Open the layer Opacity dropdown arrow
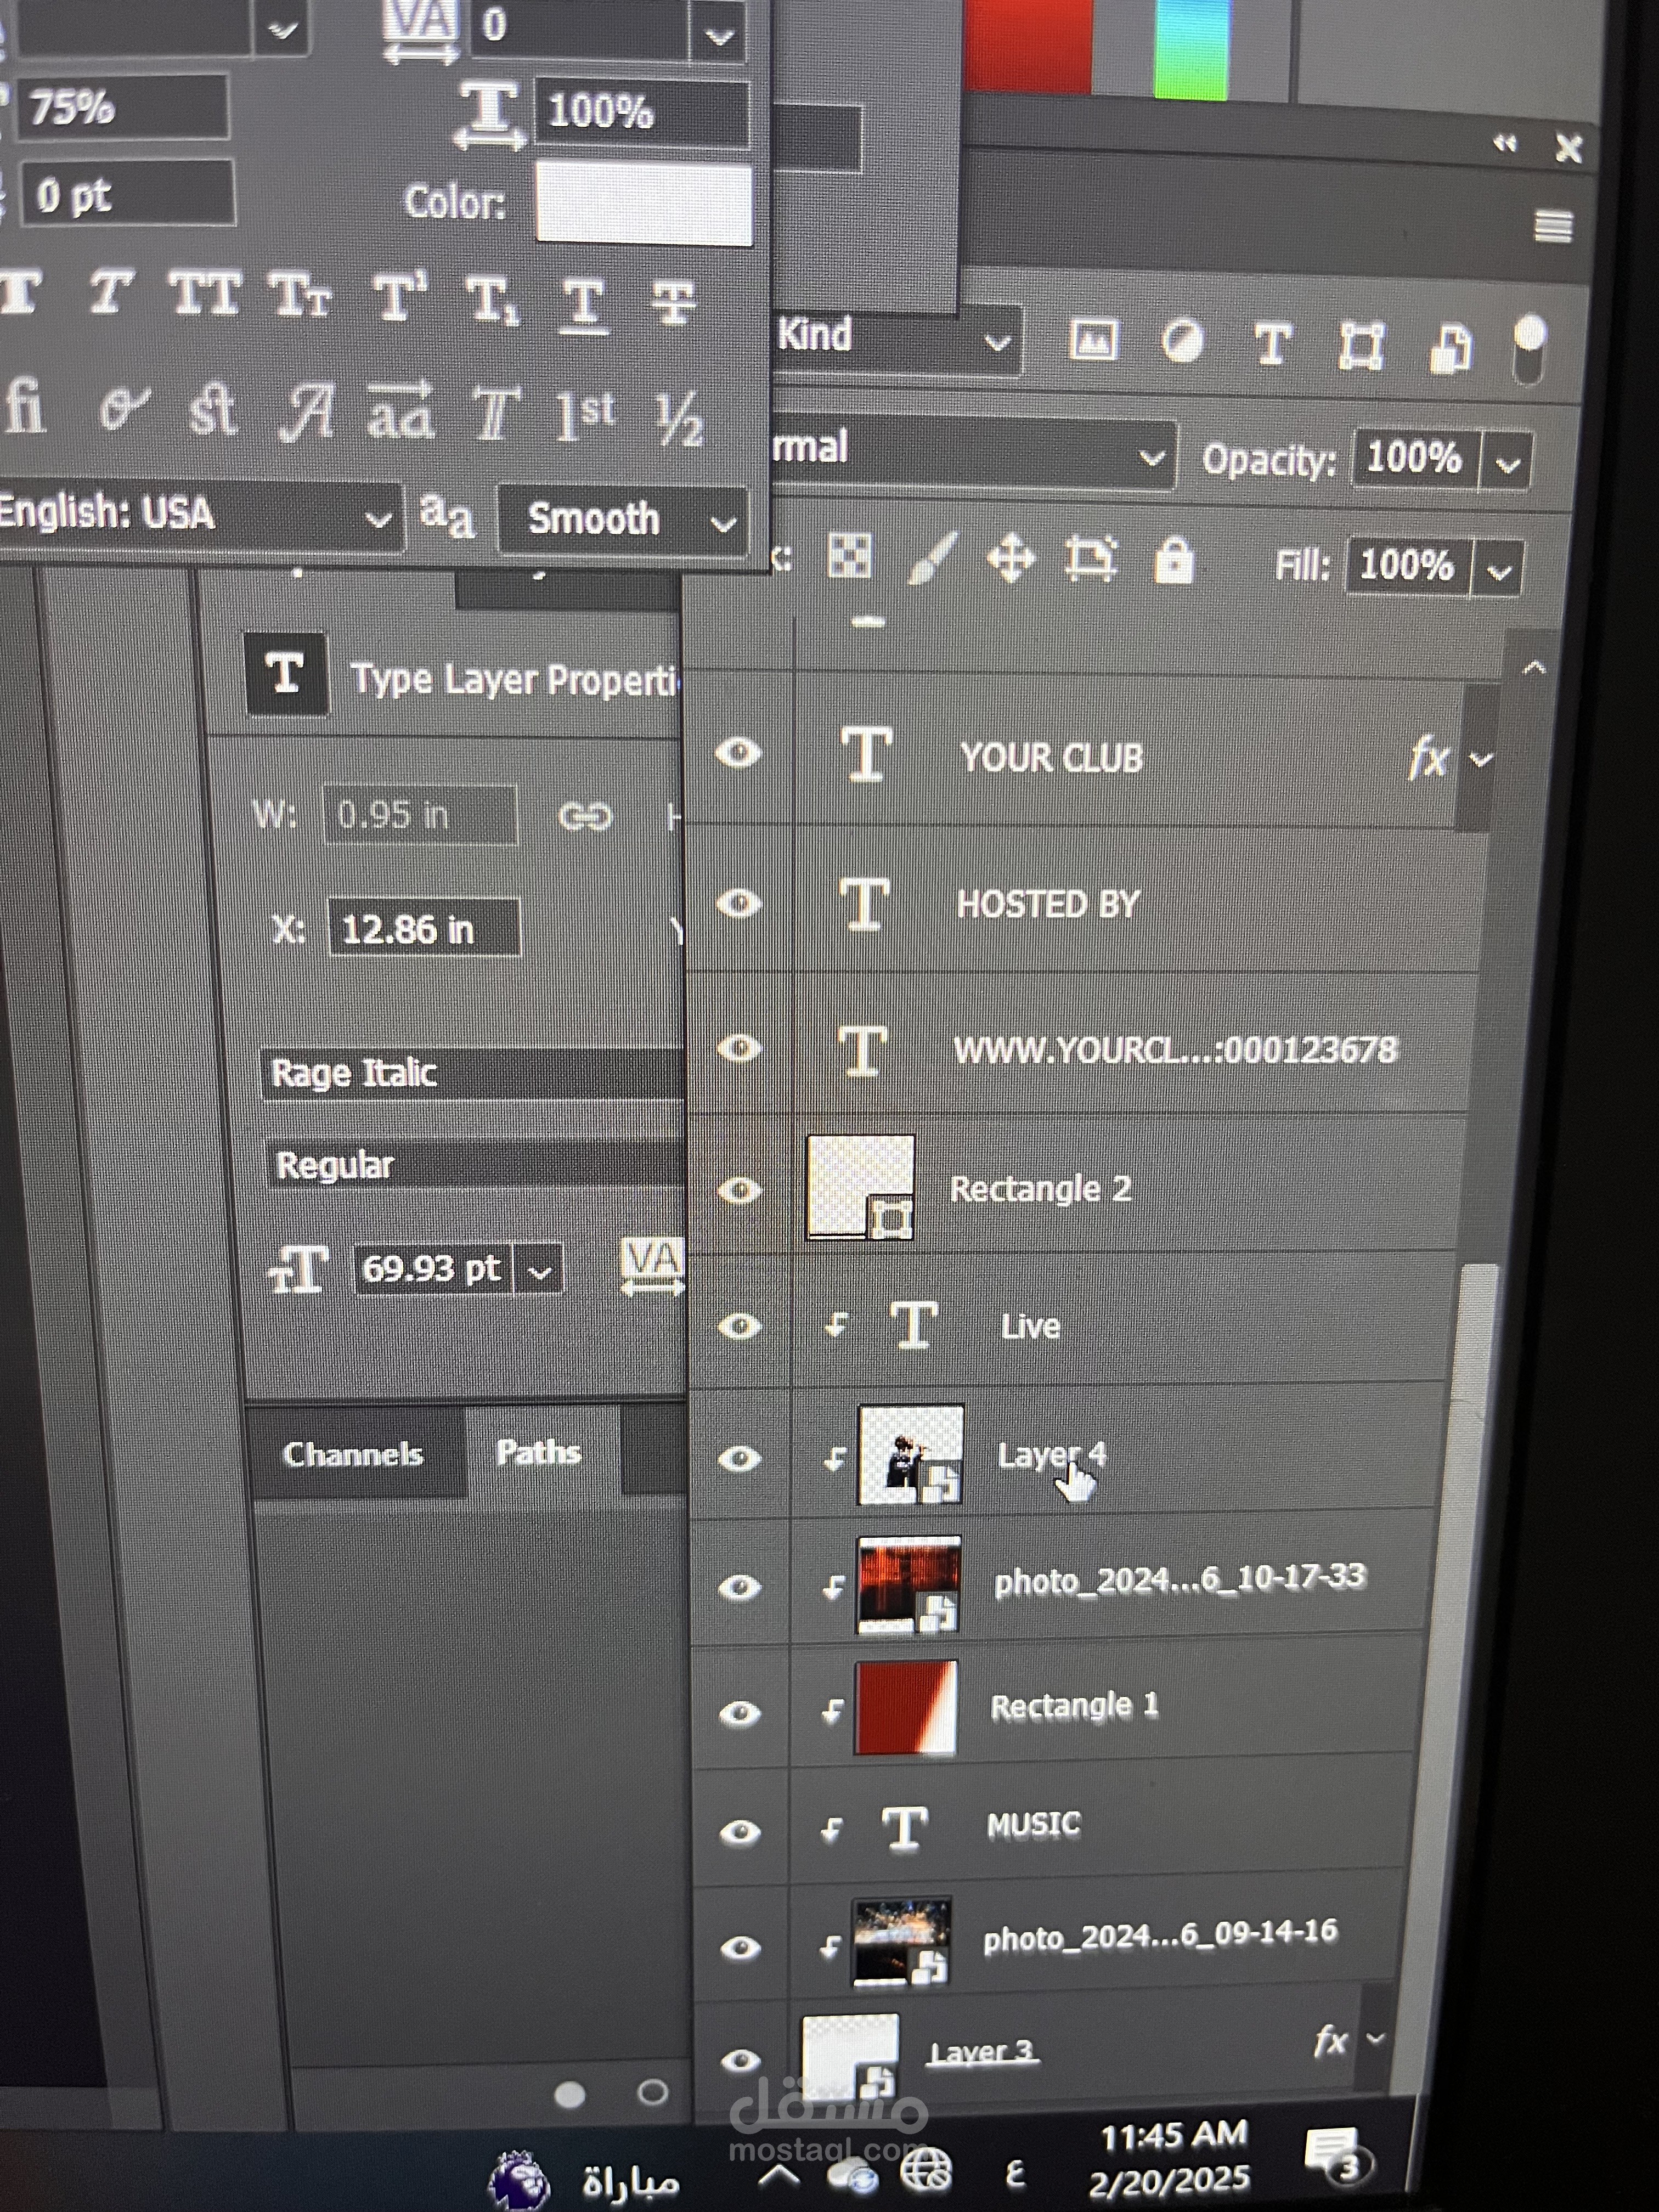Viewport: 1659px width, 2212px height. coord(1508,463)
